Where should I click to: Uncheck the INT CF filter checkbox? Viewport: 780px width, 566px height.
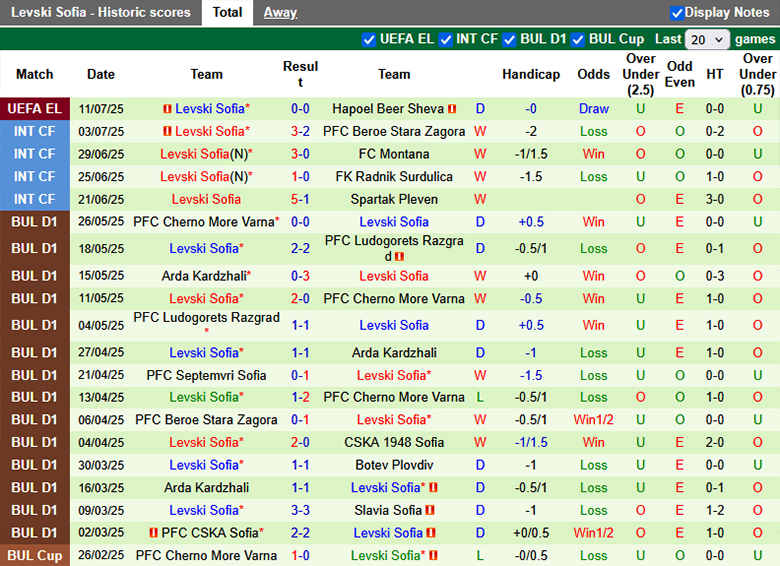[x=445, y=40]
